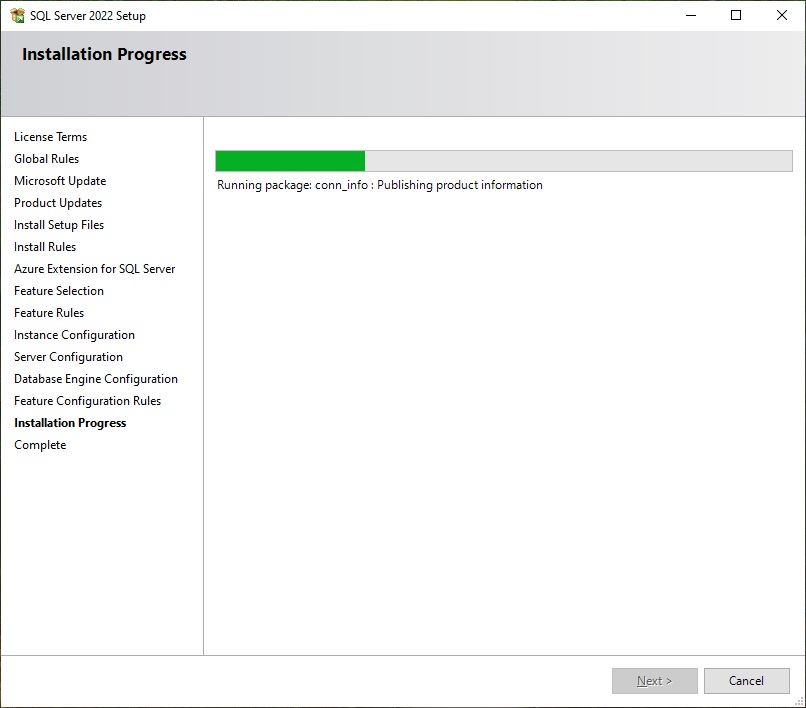Image resolution: width=806 pixels, height=708 pixels.
Task: Open Server Configuration step
Action: click(x=68, y=357)
